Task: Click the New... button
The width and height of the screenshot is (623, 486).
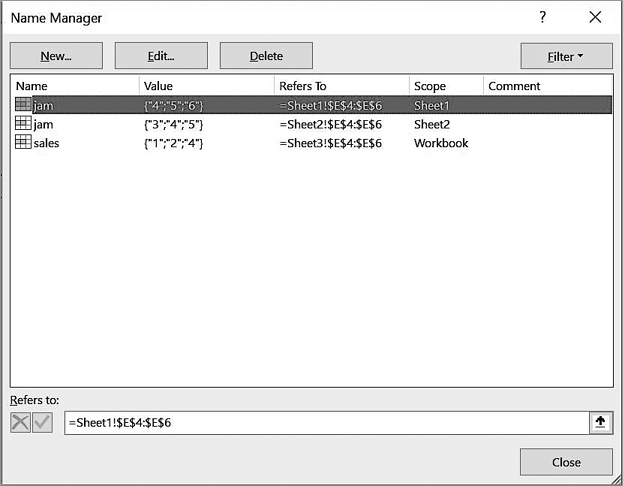Action: pyautogui.click(x=56, y=56)
